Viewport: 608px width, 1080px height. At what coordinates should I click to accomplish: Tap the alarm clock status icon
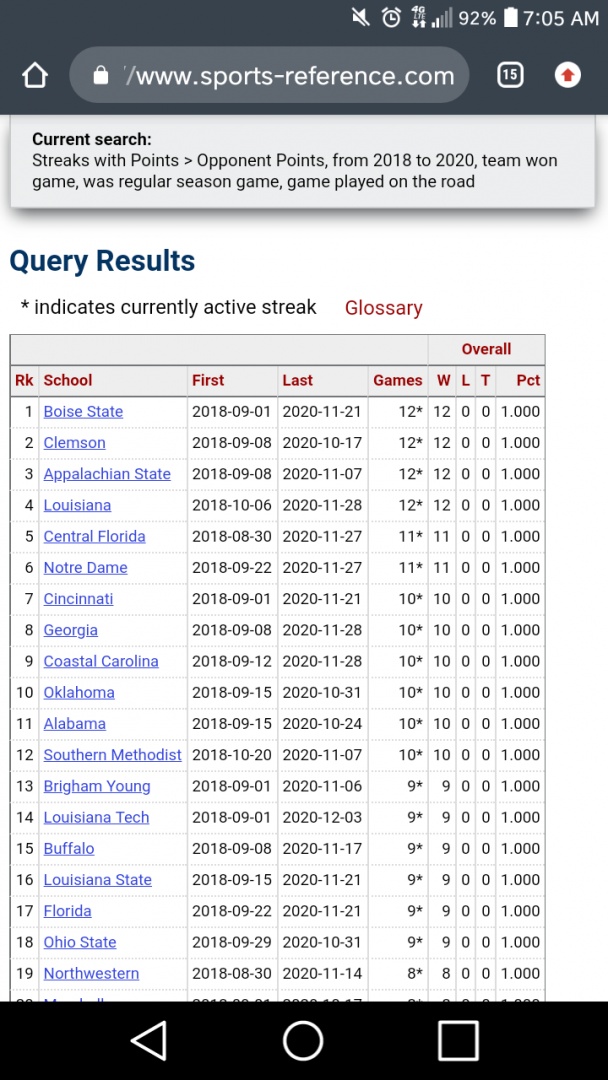391,18
